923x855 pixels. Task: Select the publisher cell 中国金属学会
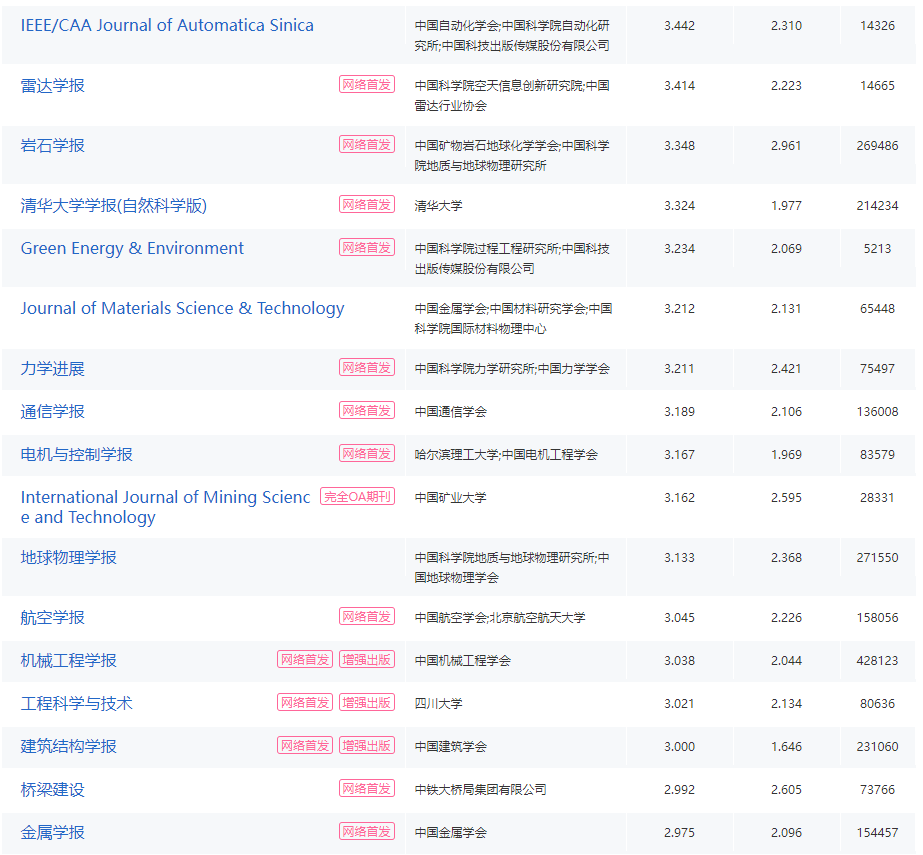451,833
